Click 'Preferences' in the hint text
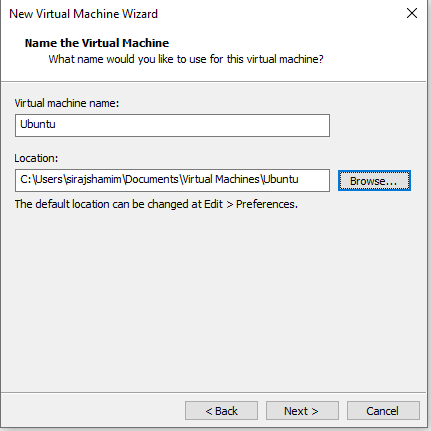431x431 pixels. click(267, 204)
